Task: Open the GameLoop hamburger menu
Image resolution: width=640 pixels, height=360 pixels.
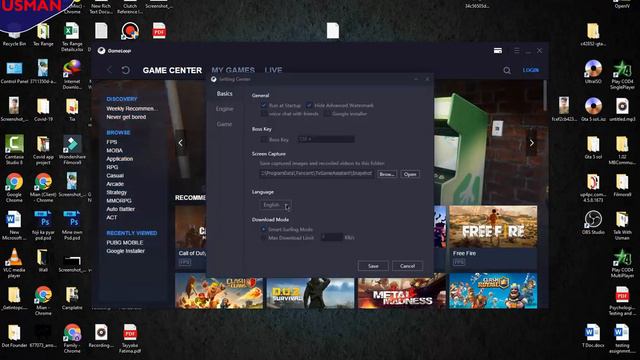Action: (x=517, y=51)
